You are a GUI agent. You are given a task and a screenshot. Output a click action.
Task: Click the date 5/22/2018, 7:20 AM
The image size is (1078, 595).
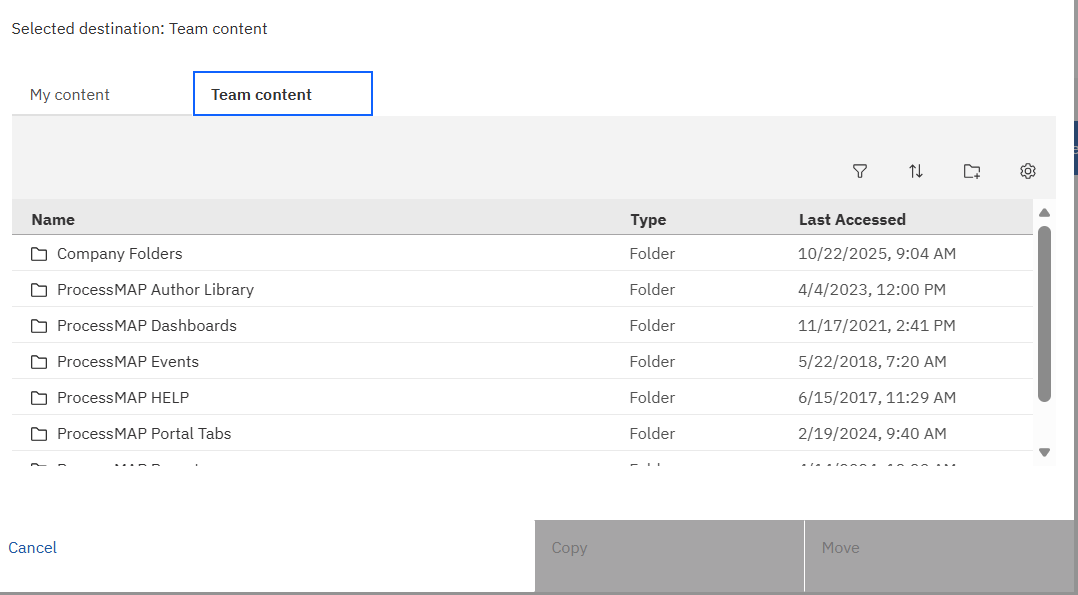pyautogui.click(x=872, y=362)
